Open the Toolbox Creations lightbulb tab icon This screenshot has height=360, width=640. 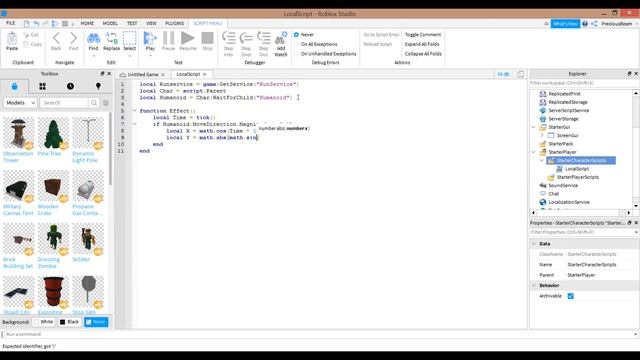click(98, 87)
